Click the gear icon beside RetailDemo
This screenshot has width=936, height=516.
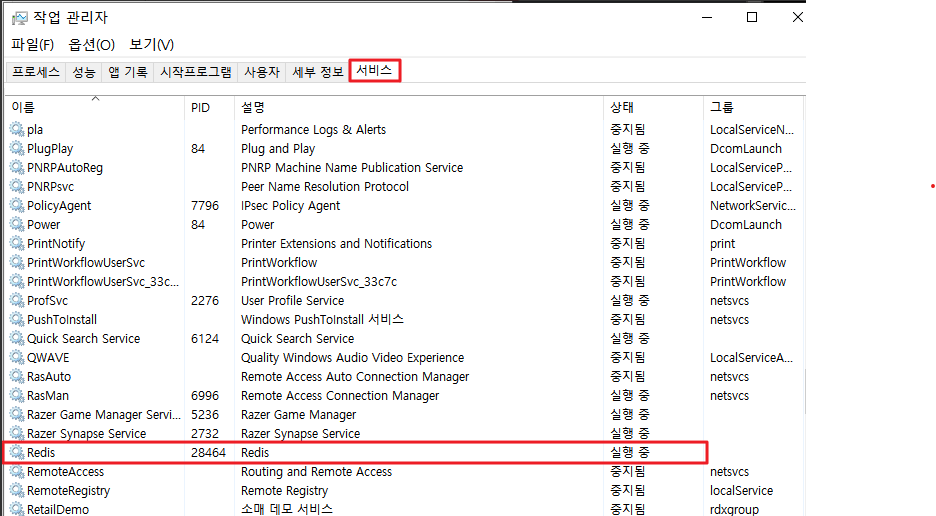(x=17, y=509)
